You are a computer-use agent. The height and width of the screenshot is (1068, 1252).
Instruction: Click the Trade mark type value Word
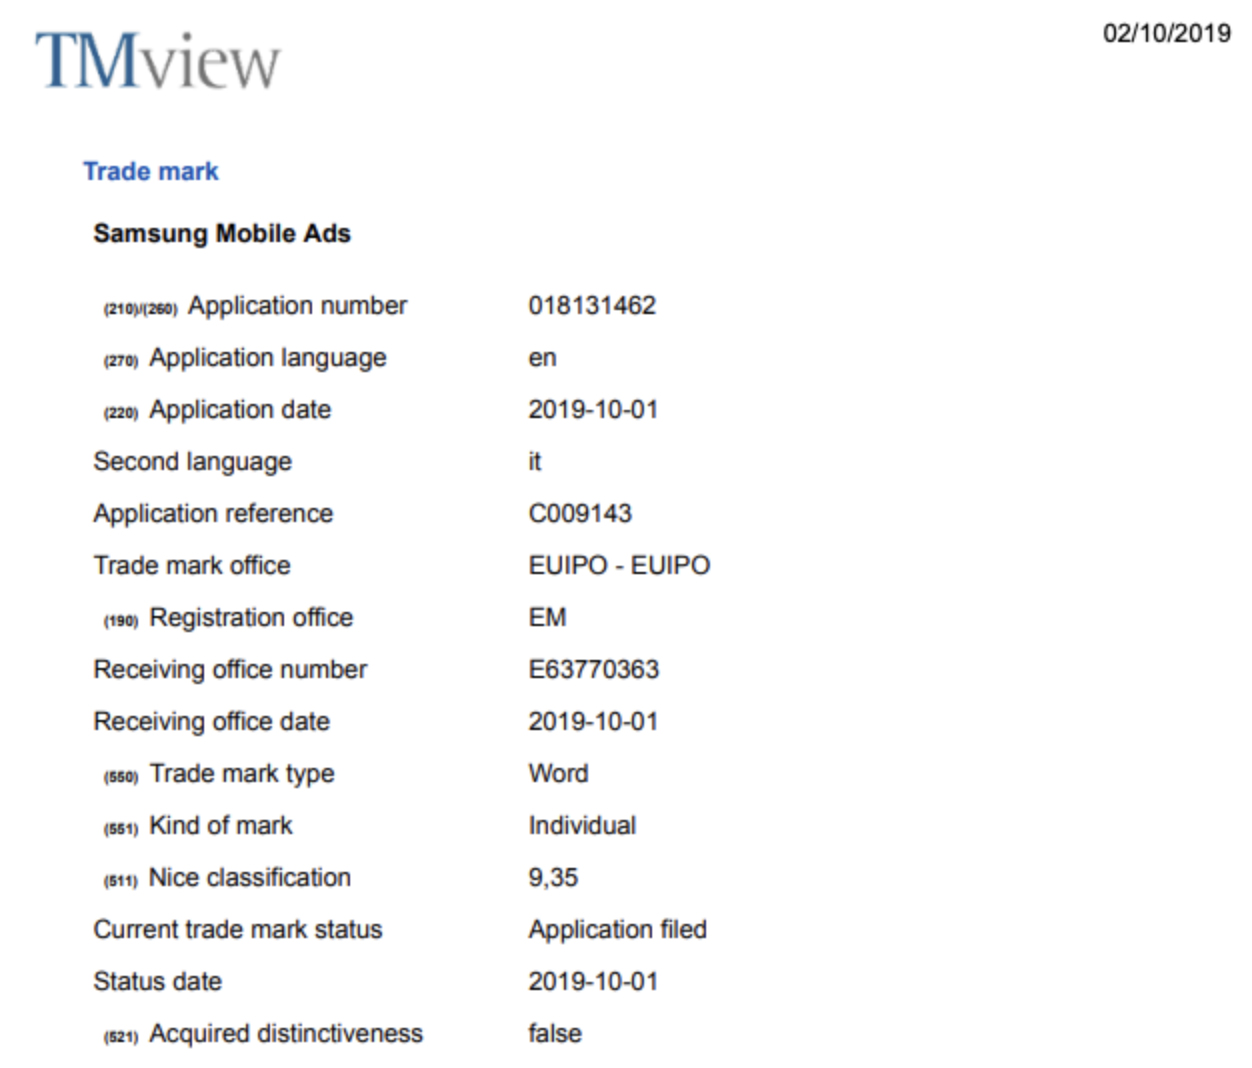tap(558, 773)
